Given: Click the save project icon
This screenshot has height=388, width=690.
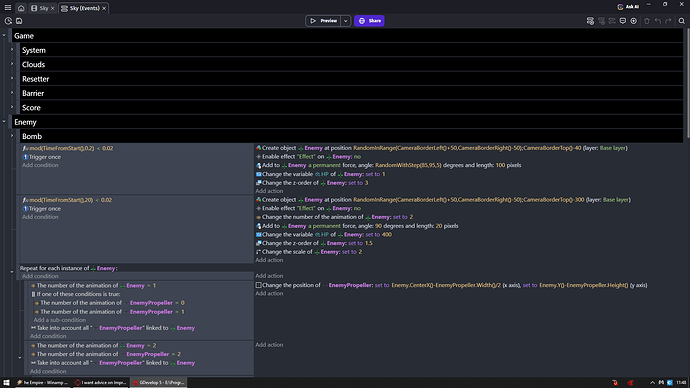Looking at the screenshot, I should pyautogui.click(x=19, y=21).
